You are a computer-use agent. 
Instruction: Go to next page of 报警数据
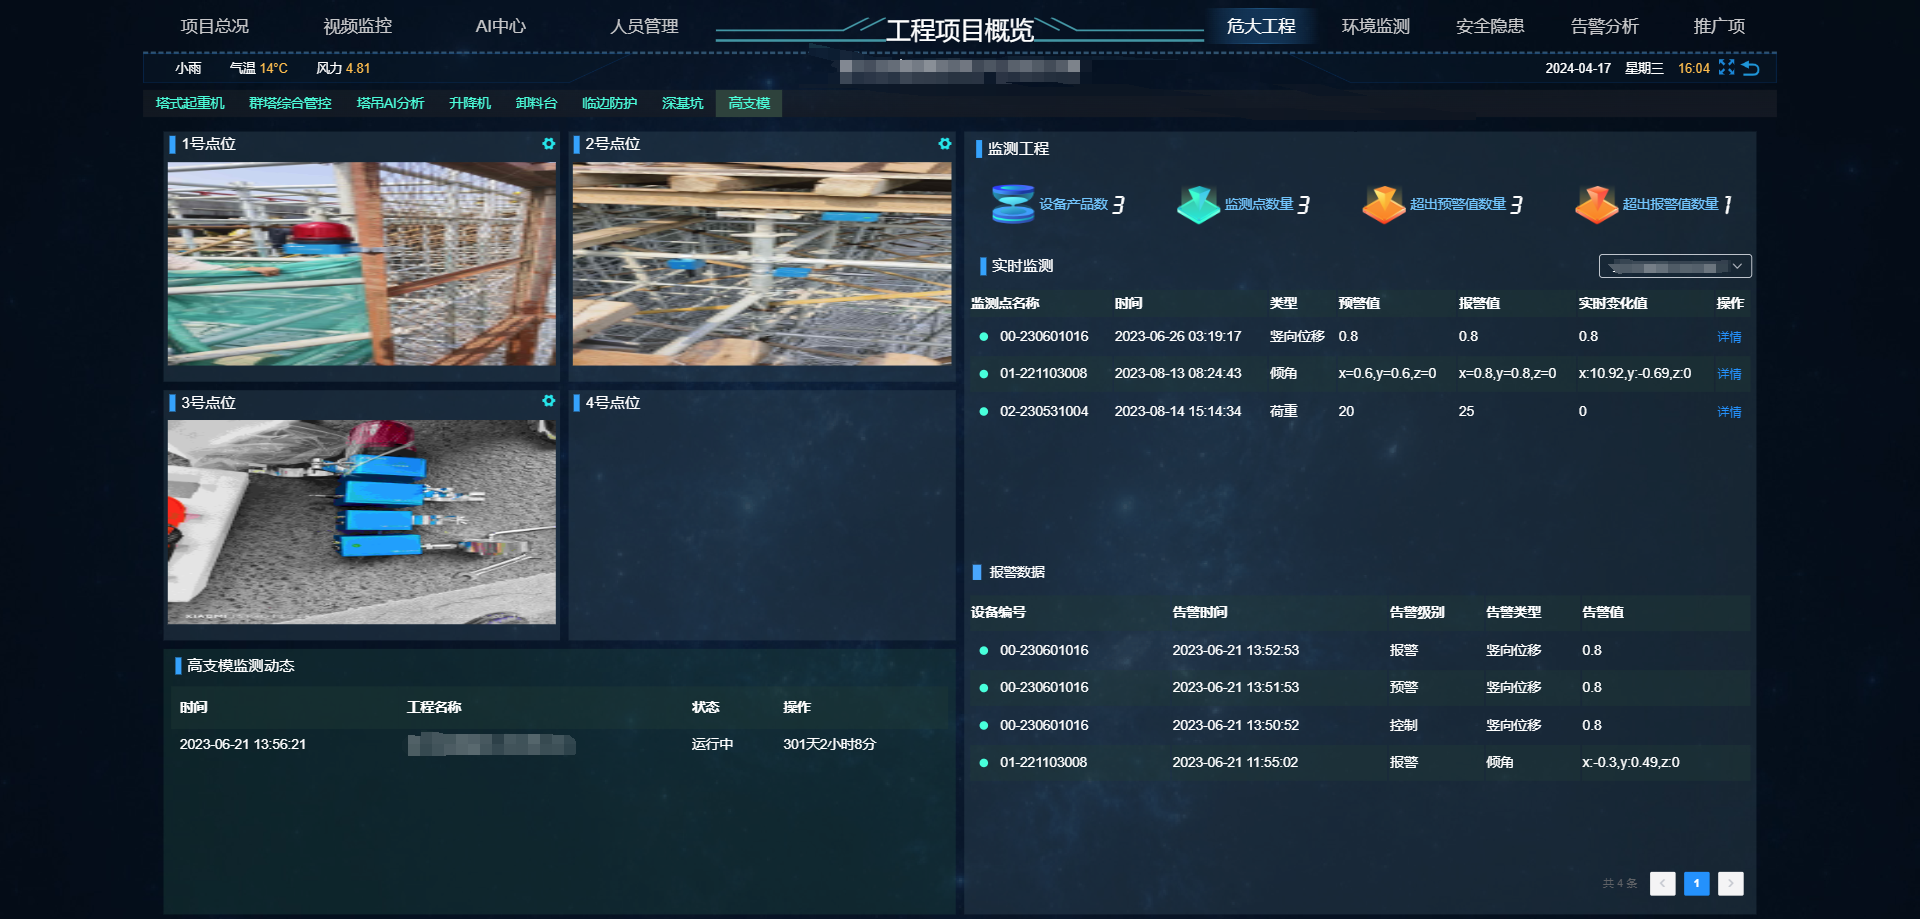[x=1730, y=883]
